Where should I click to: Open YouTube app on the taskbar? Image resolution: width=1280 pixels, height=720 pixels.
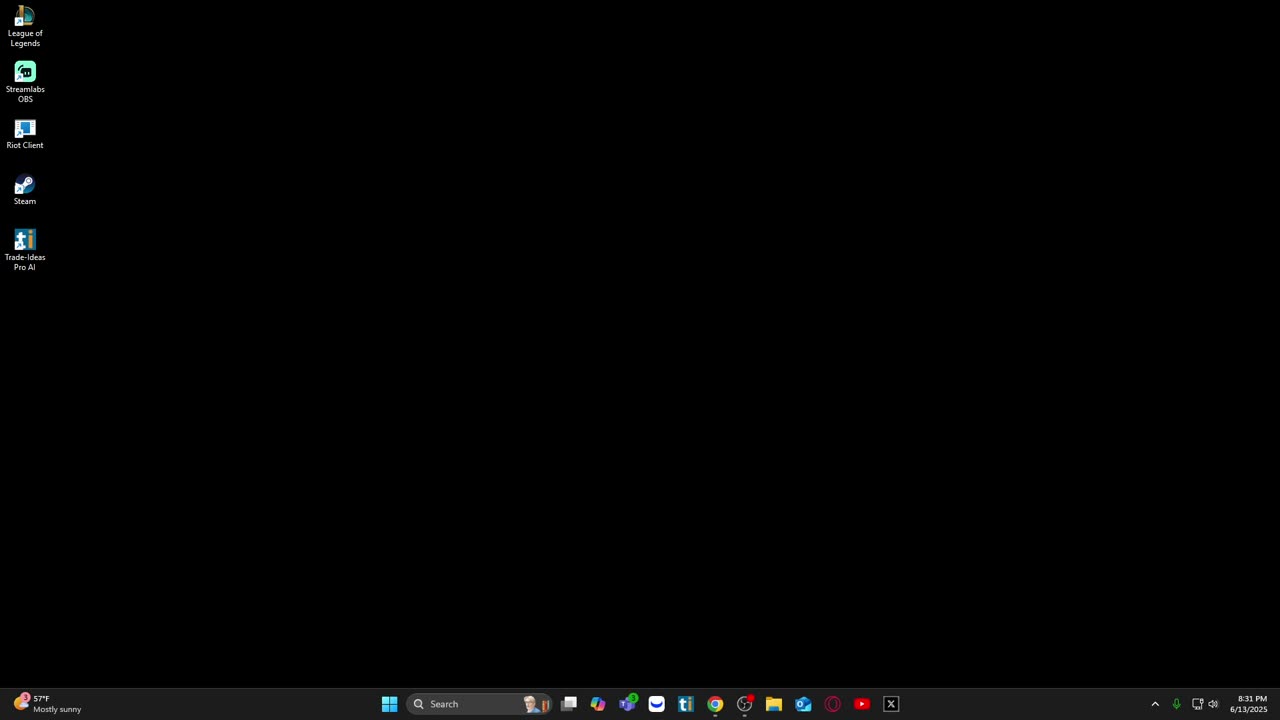click(862, 704)
